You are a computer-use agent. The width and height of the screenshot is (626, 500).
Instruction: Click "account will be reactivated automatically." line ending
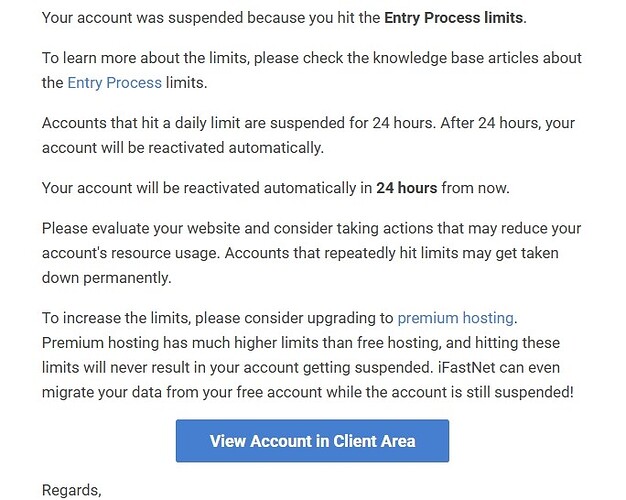pos(185,148)
